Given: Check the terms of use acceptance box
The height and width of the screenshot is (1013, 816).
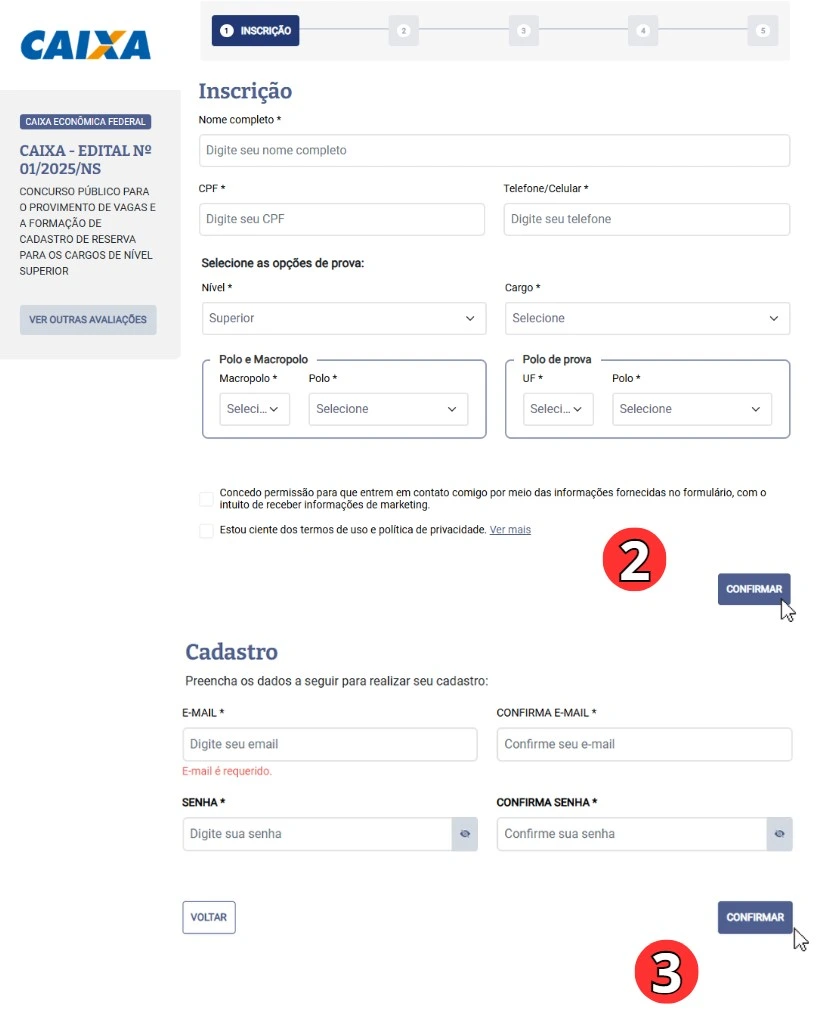Looking at the screenshot, I should tap(206, 531).
